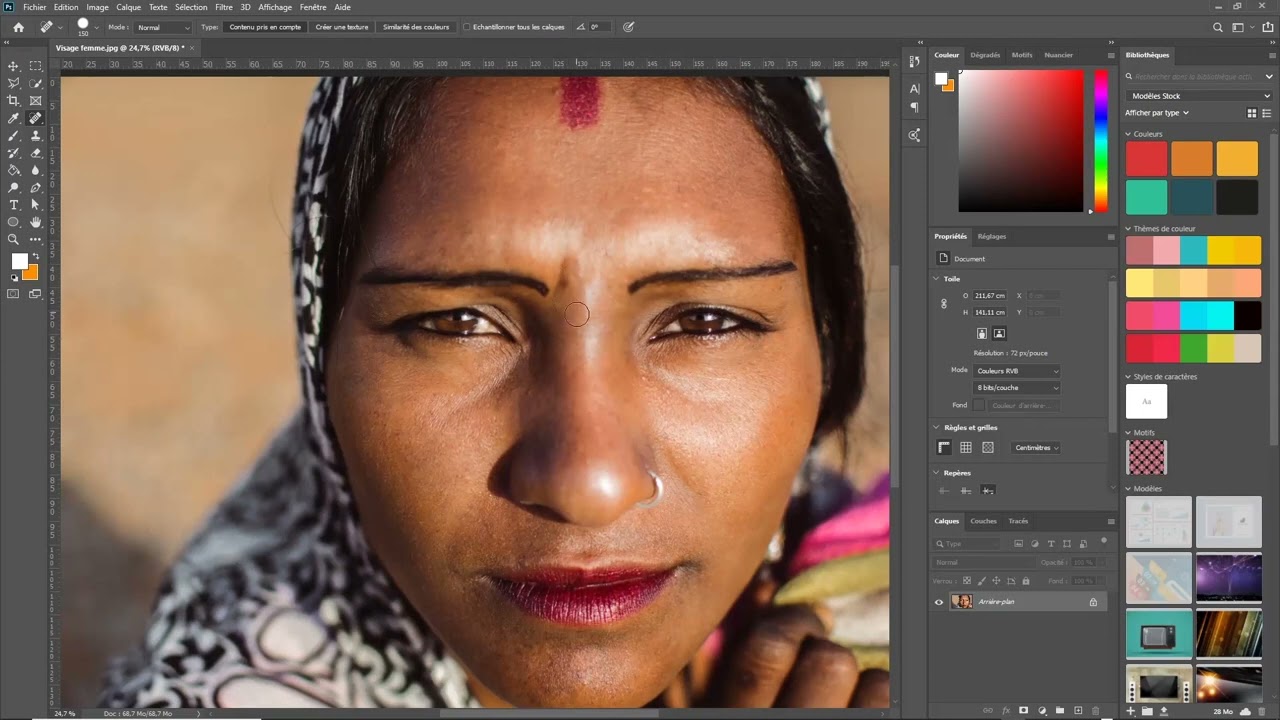Click Similarité des couleurs button
Screen dimensions: 1280x720
[416, 27]
